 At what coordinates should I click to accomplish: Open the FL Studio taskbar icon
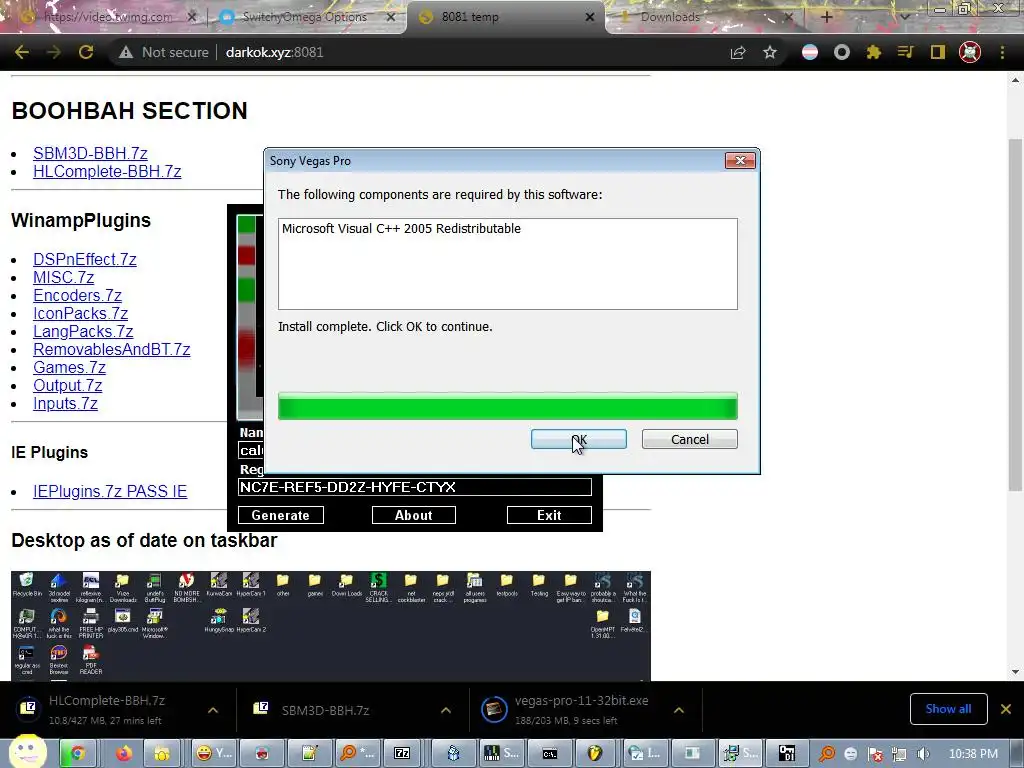point(595,754)
